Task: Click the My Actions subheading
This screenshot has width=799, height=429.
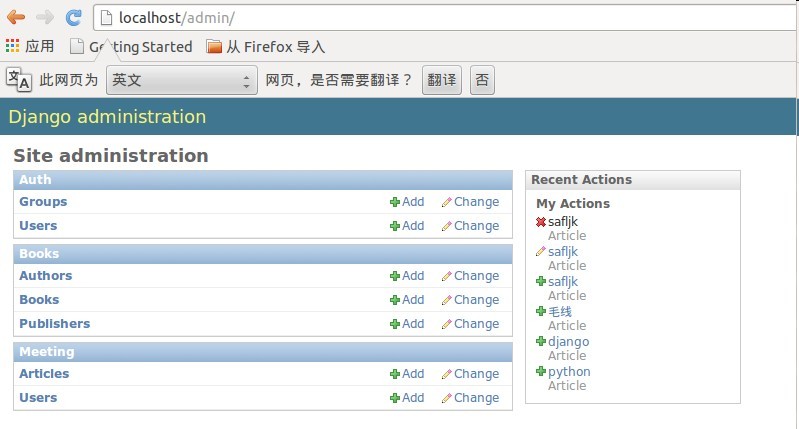Action: pos(573,204)
